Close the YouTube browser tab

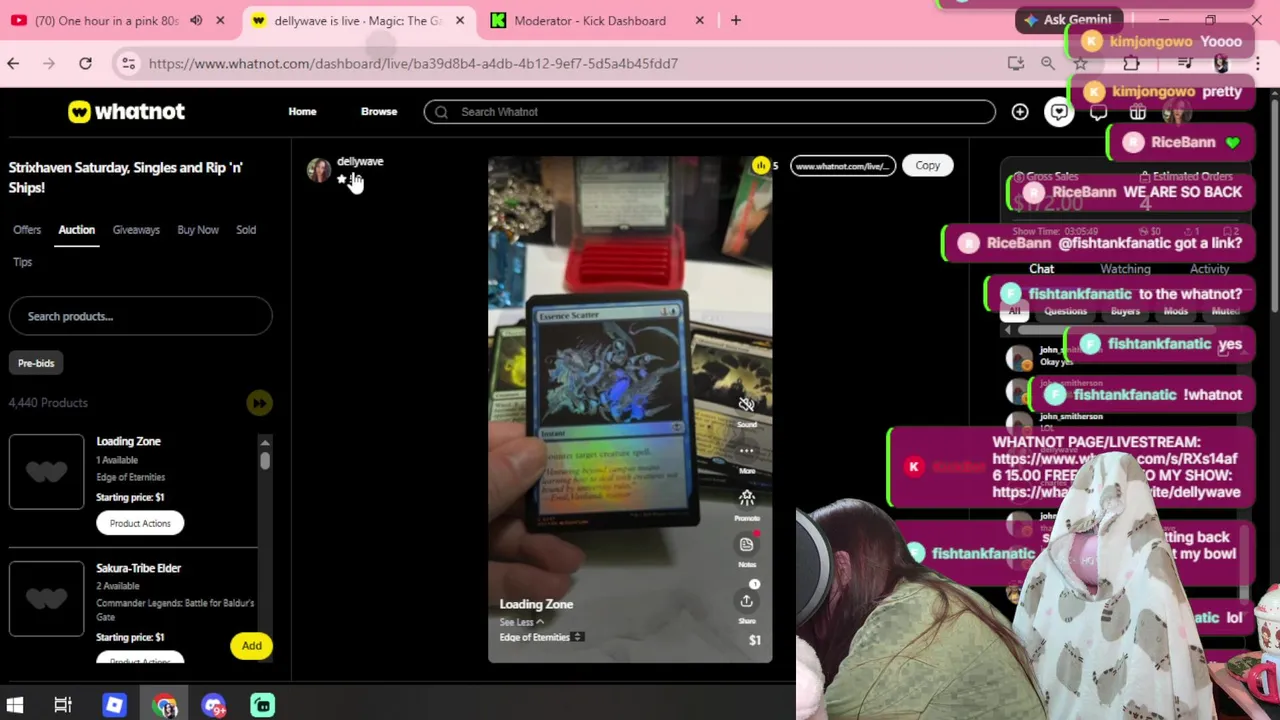click(220, 20)
